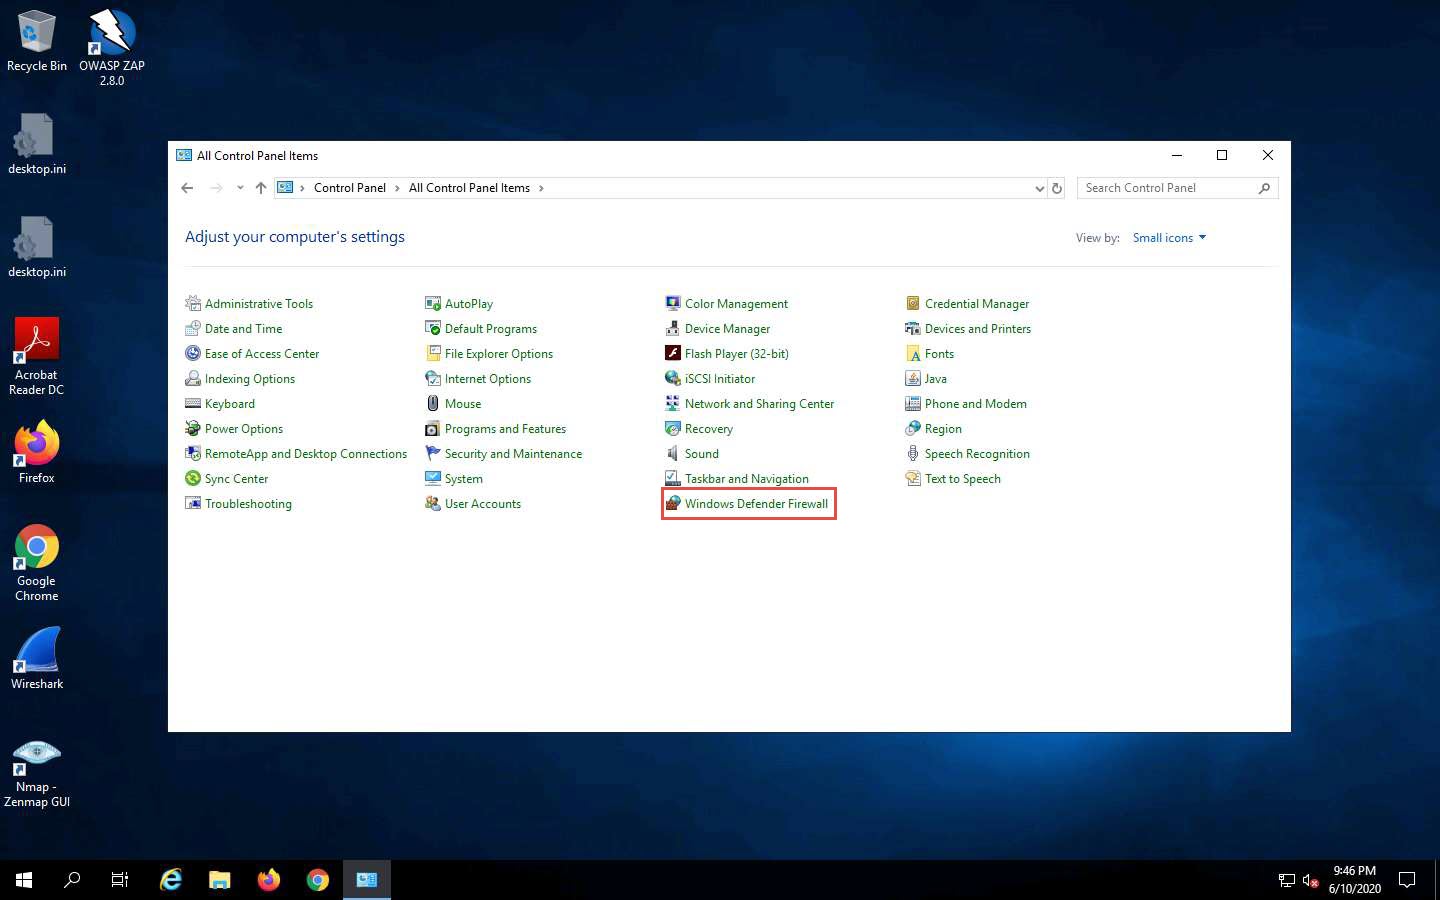Select Acrobat Reader DC desktop shortcut
Viewport: 1440px width, 900px height.
(37, 357)
